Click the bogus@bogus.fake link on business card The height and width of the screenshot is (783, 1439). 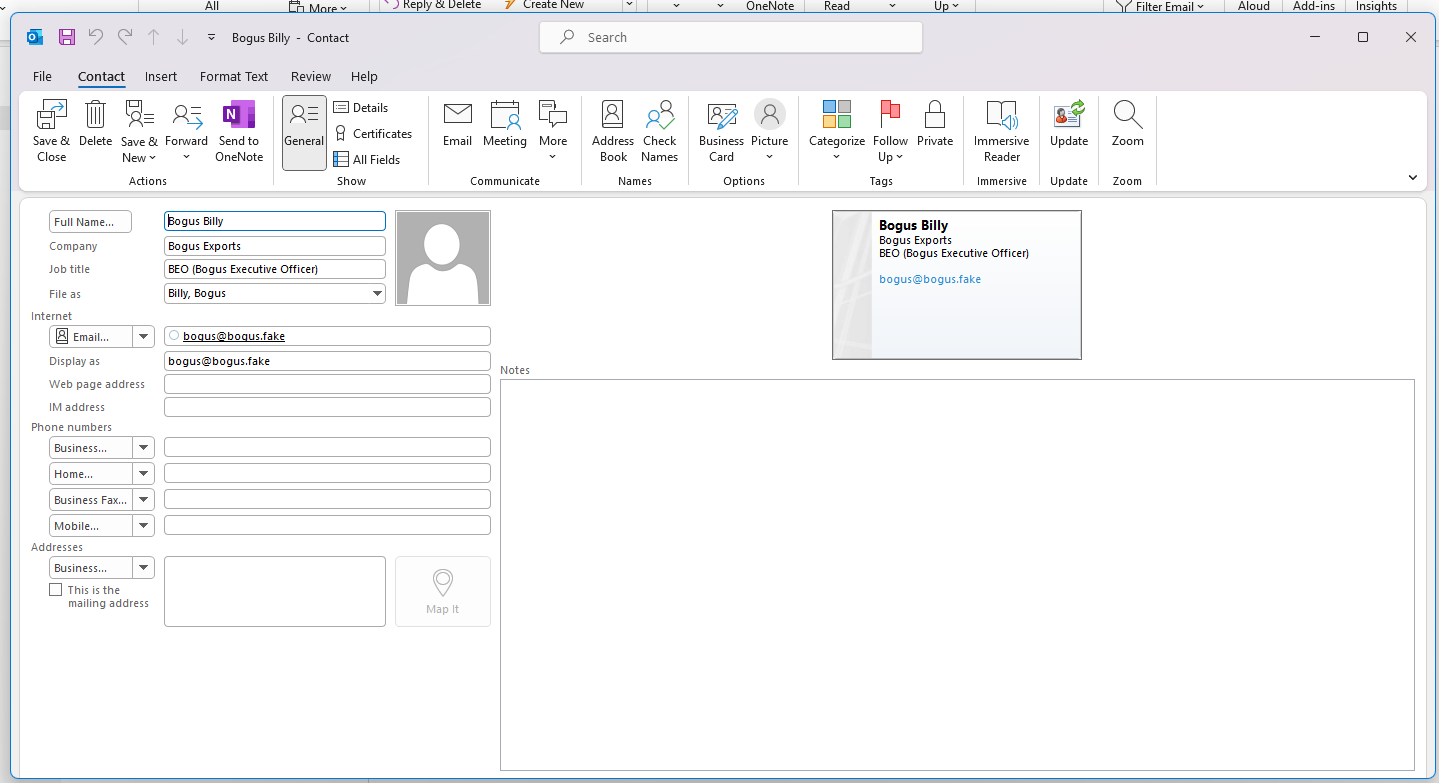930,280
